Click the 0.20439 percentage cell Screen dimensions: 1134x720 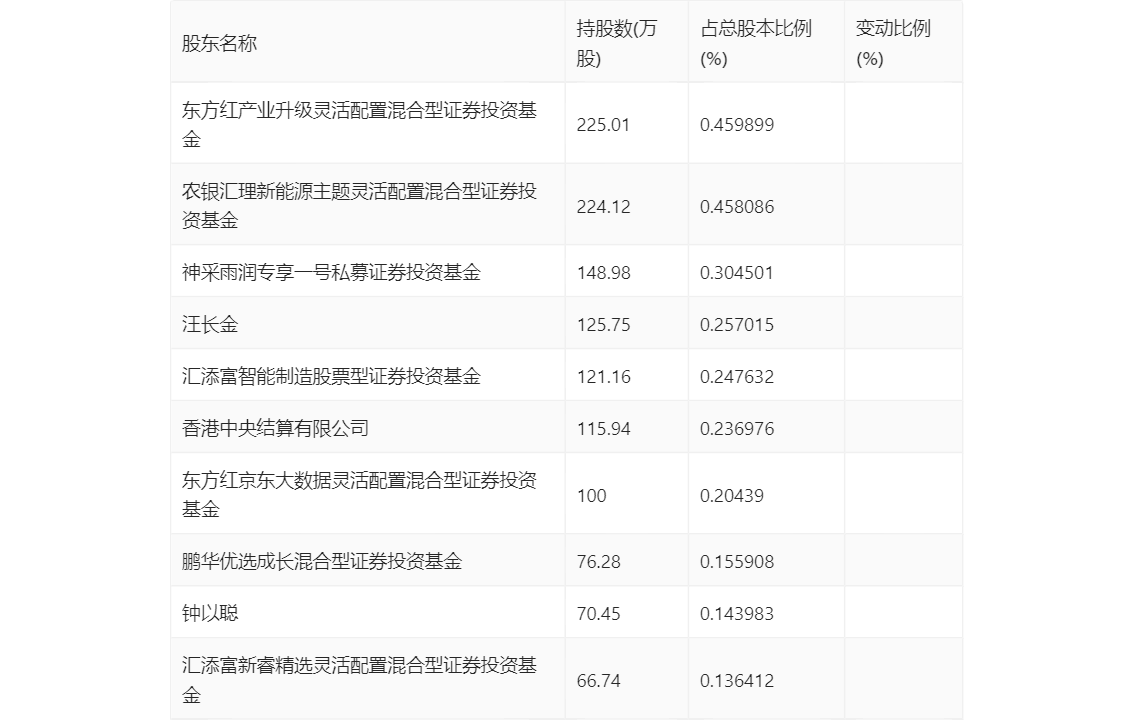point(732,496)
